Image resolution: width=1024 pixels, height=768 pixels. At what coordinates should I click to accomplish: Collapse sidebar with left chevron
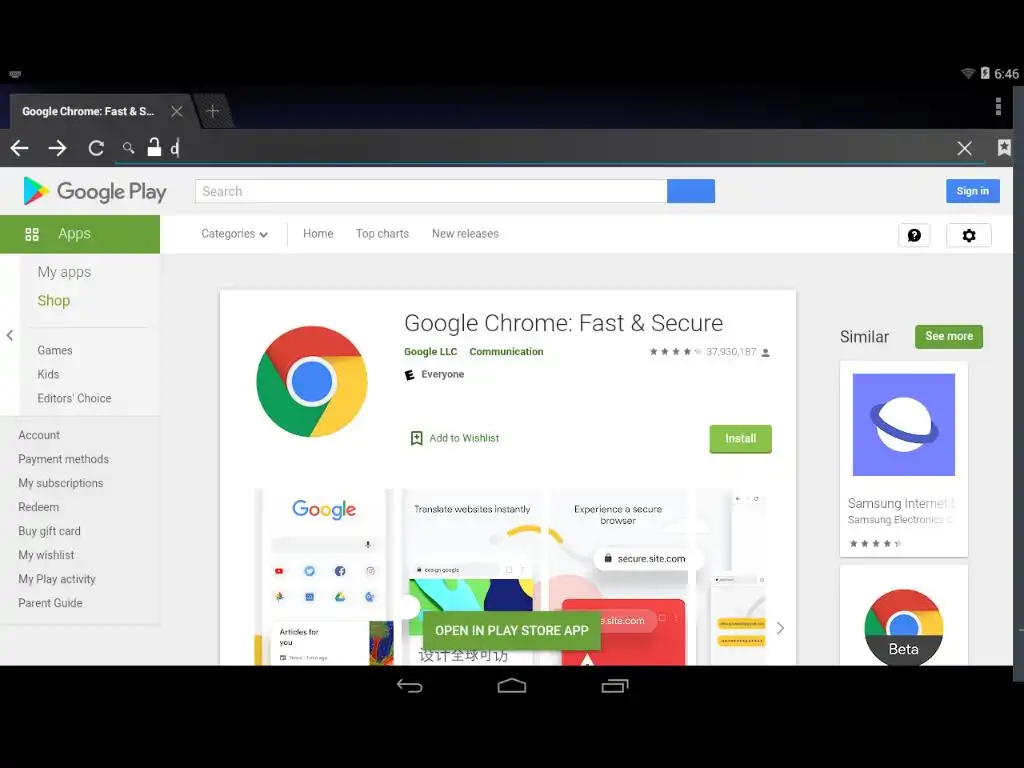[x=10, y=335]
